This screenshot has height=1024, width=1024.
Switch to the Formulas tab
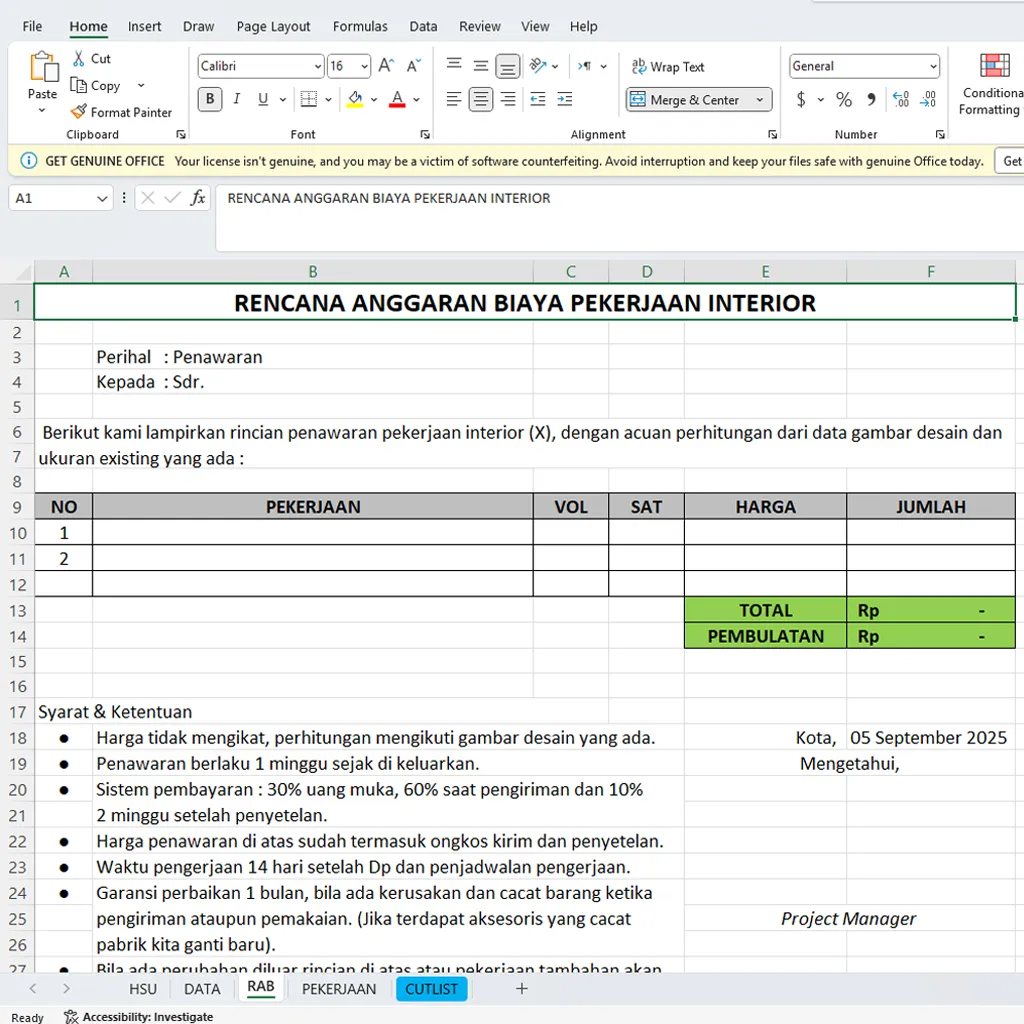(x=360, y=27)
